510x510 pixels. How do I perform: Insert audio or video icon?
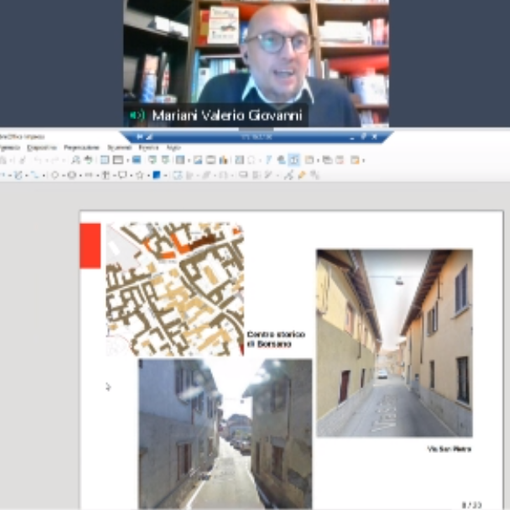pyautogui.click(x=211, y=160)
